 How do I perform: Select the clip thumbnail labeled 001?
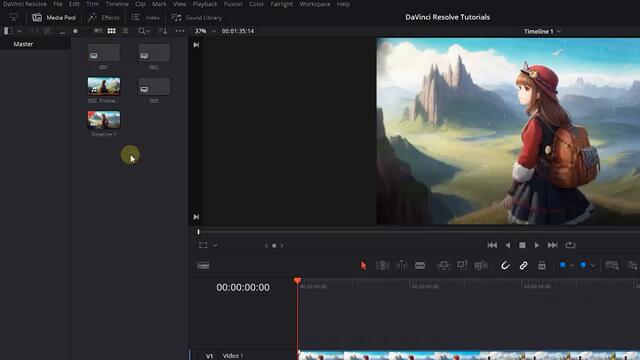coord(104,53)
